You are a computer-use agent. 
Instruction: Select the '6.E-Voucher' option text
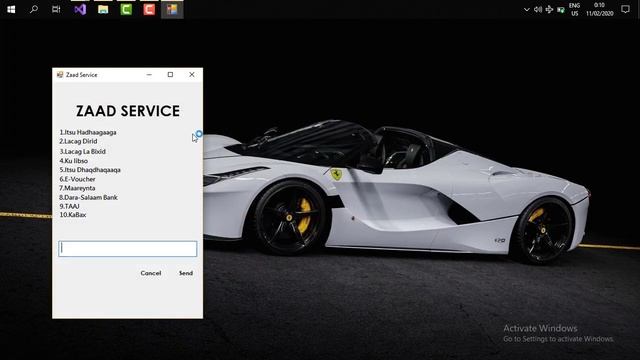[x=77, y=179]
